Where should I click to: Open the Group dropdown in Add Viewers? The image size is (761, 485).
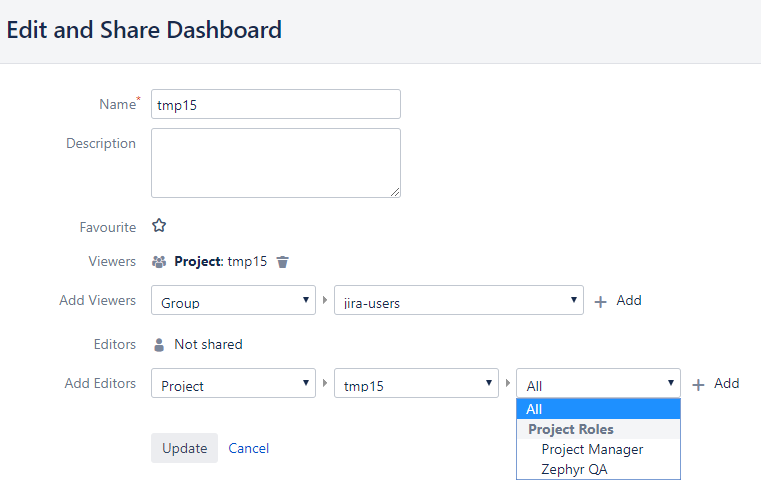pyautogui.click(x=233, y=300)
